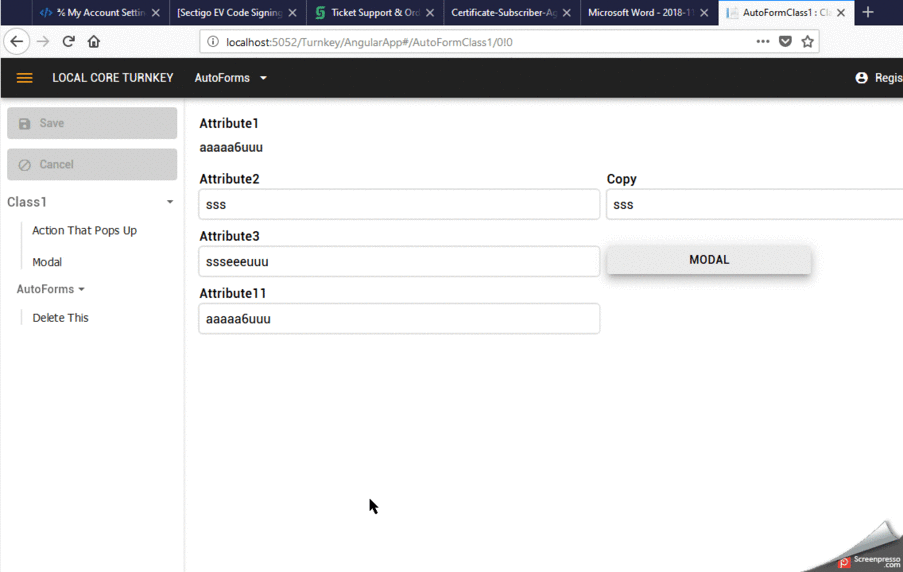The image size is (903, 572).
Task: Show site information icon in address bar
Action: coord(213,42)
